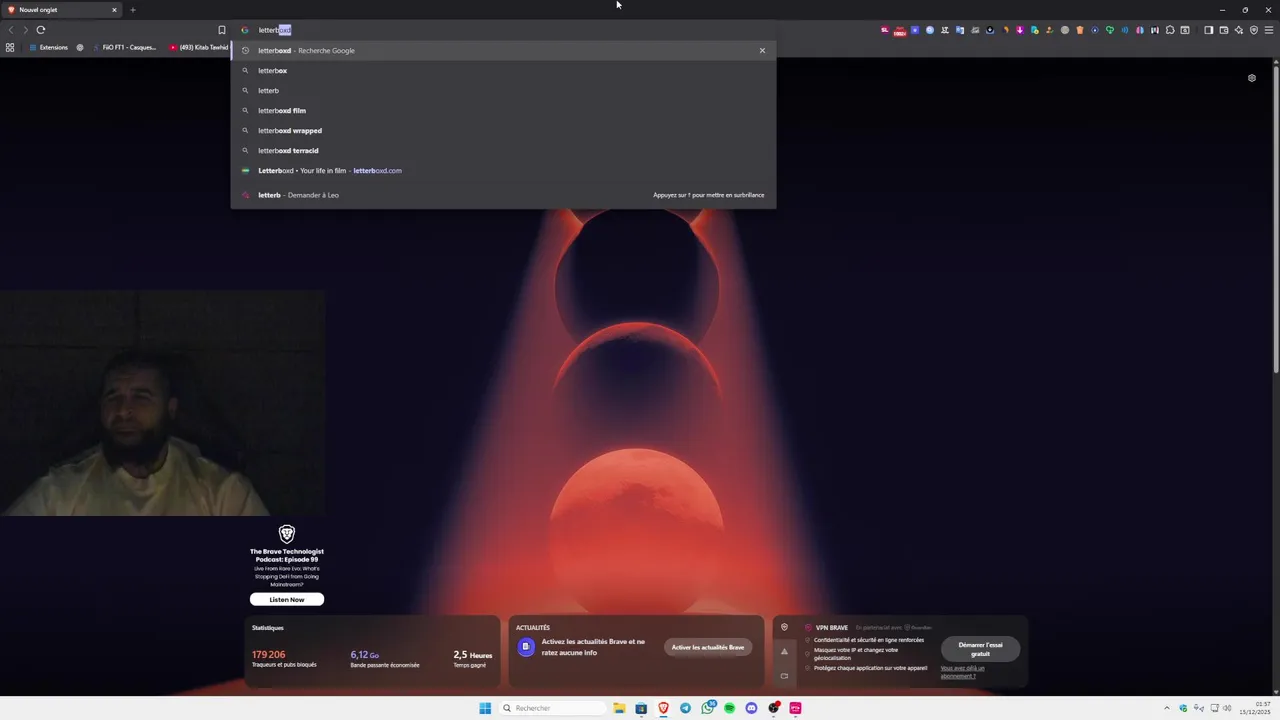Click Activer les actualités Brave button
1280x720 pixels.
pos(708,647)
